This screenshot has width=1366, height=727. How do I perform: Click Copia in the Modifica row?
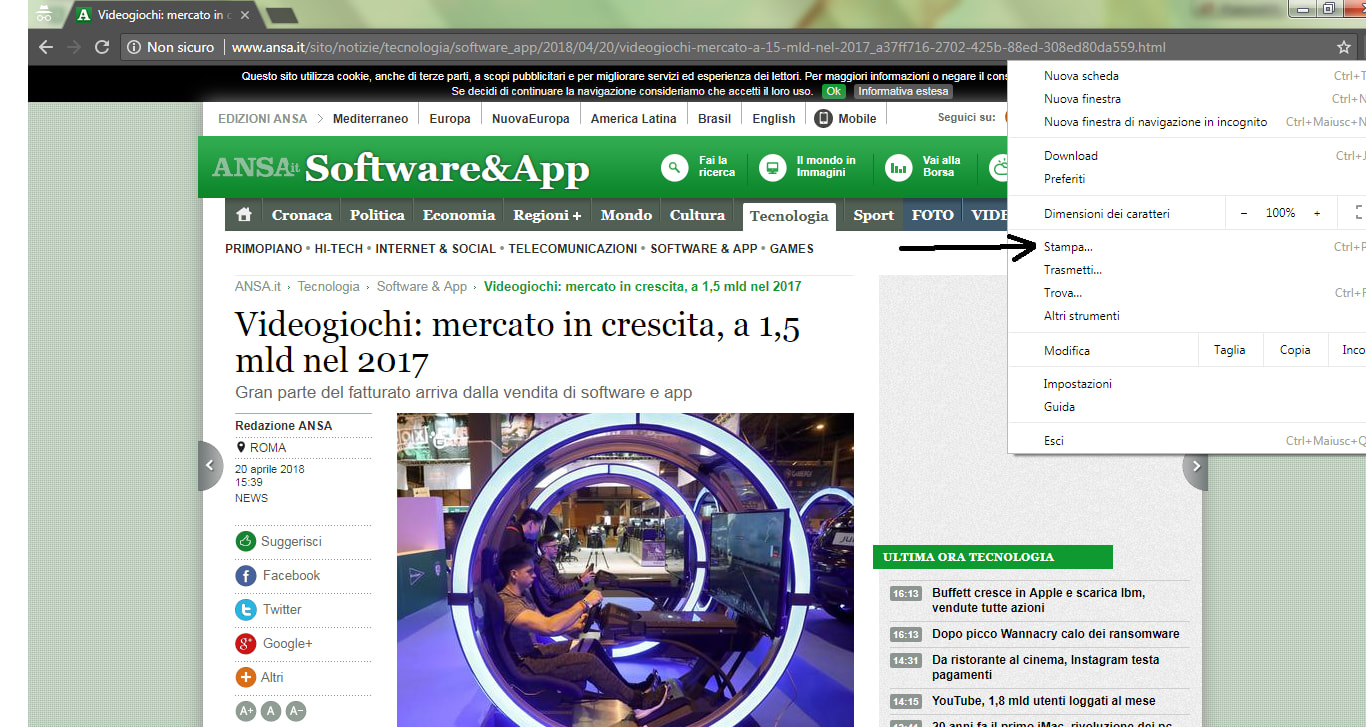pyautogui.click(x=1294, y=350)
